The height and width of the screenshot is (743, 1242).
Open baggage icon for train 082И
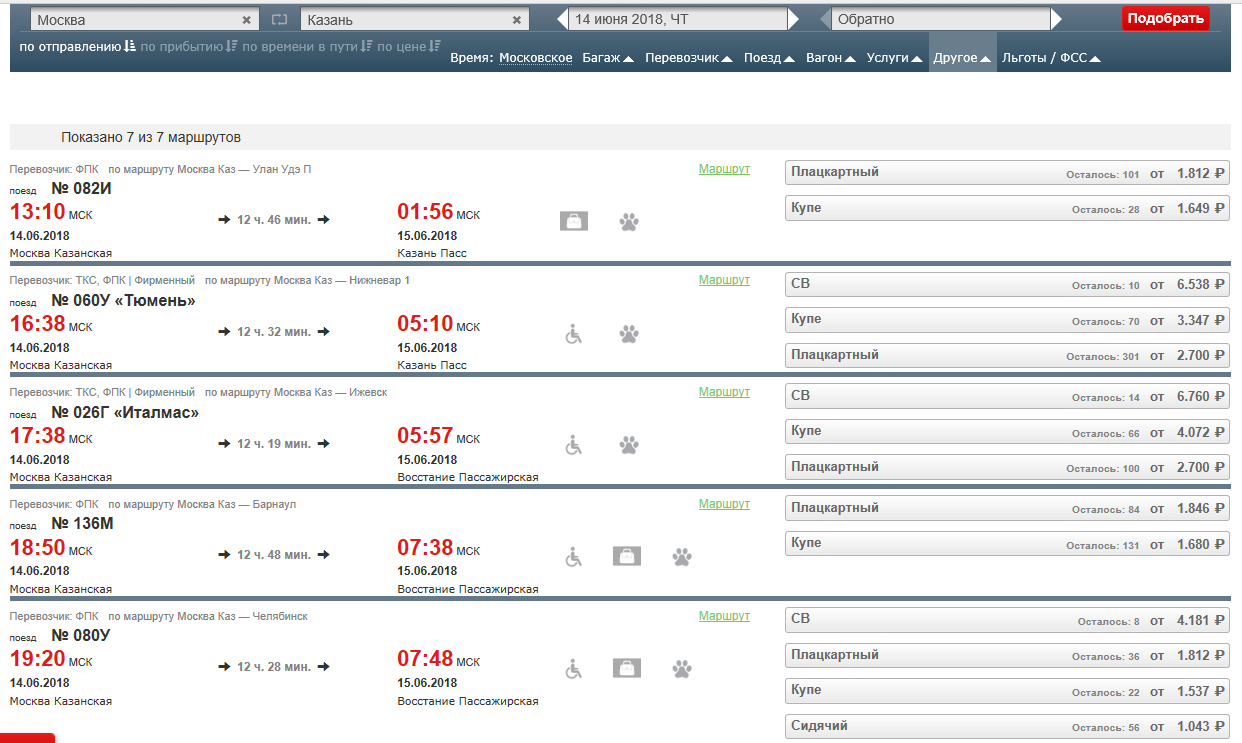[574, 221]
